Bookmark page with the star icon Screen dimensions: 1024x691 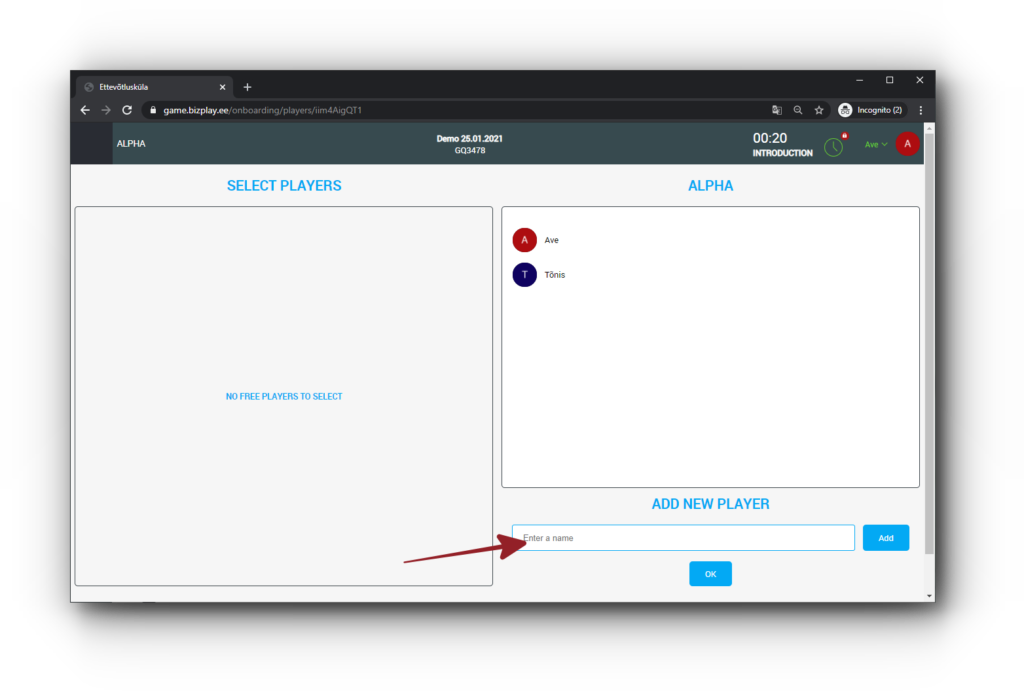click(819, 110)
